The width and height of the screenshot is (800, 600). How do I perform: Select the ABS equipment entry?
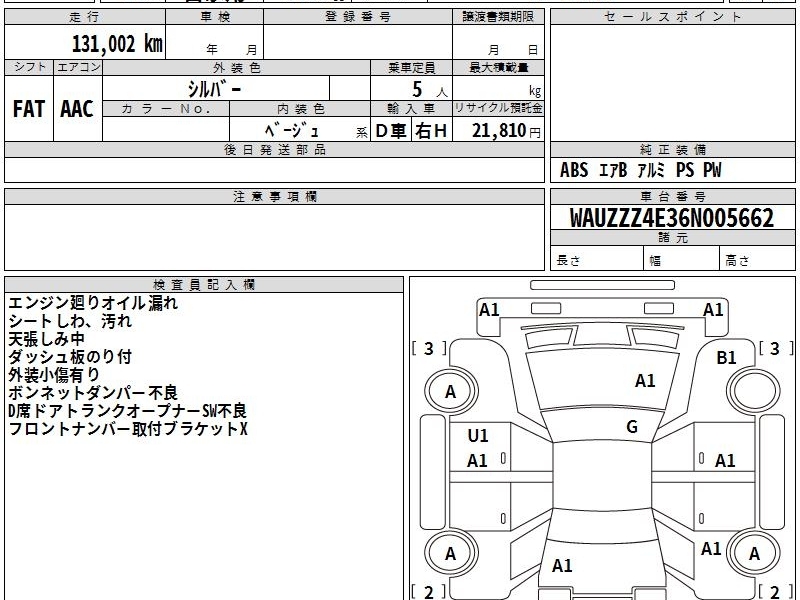574,170
